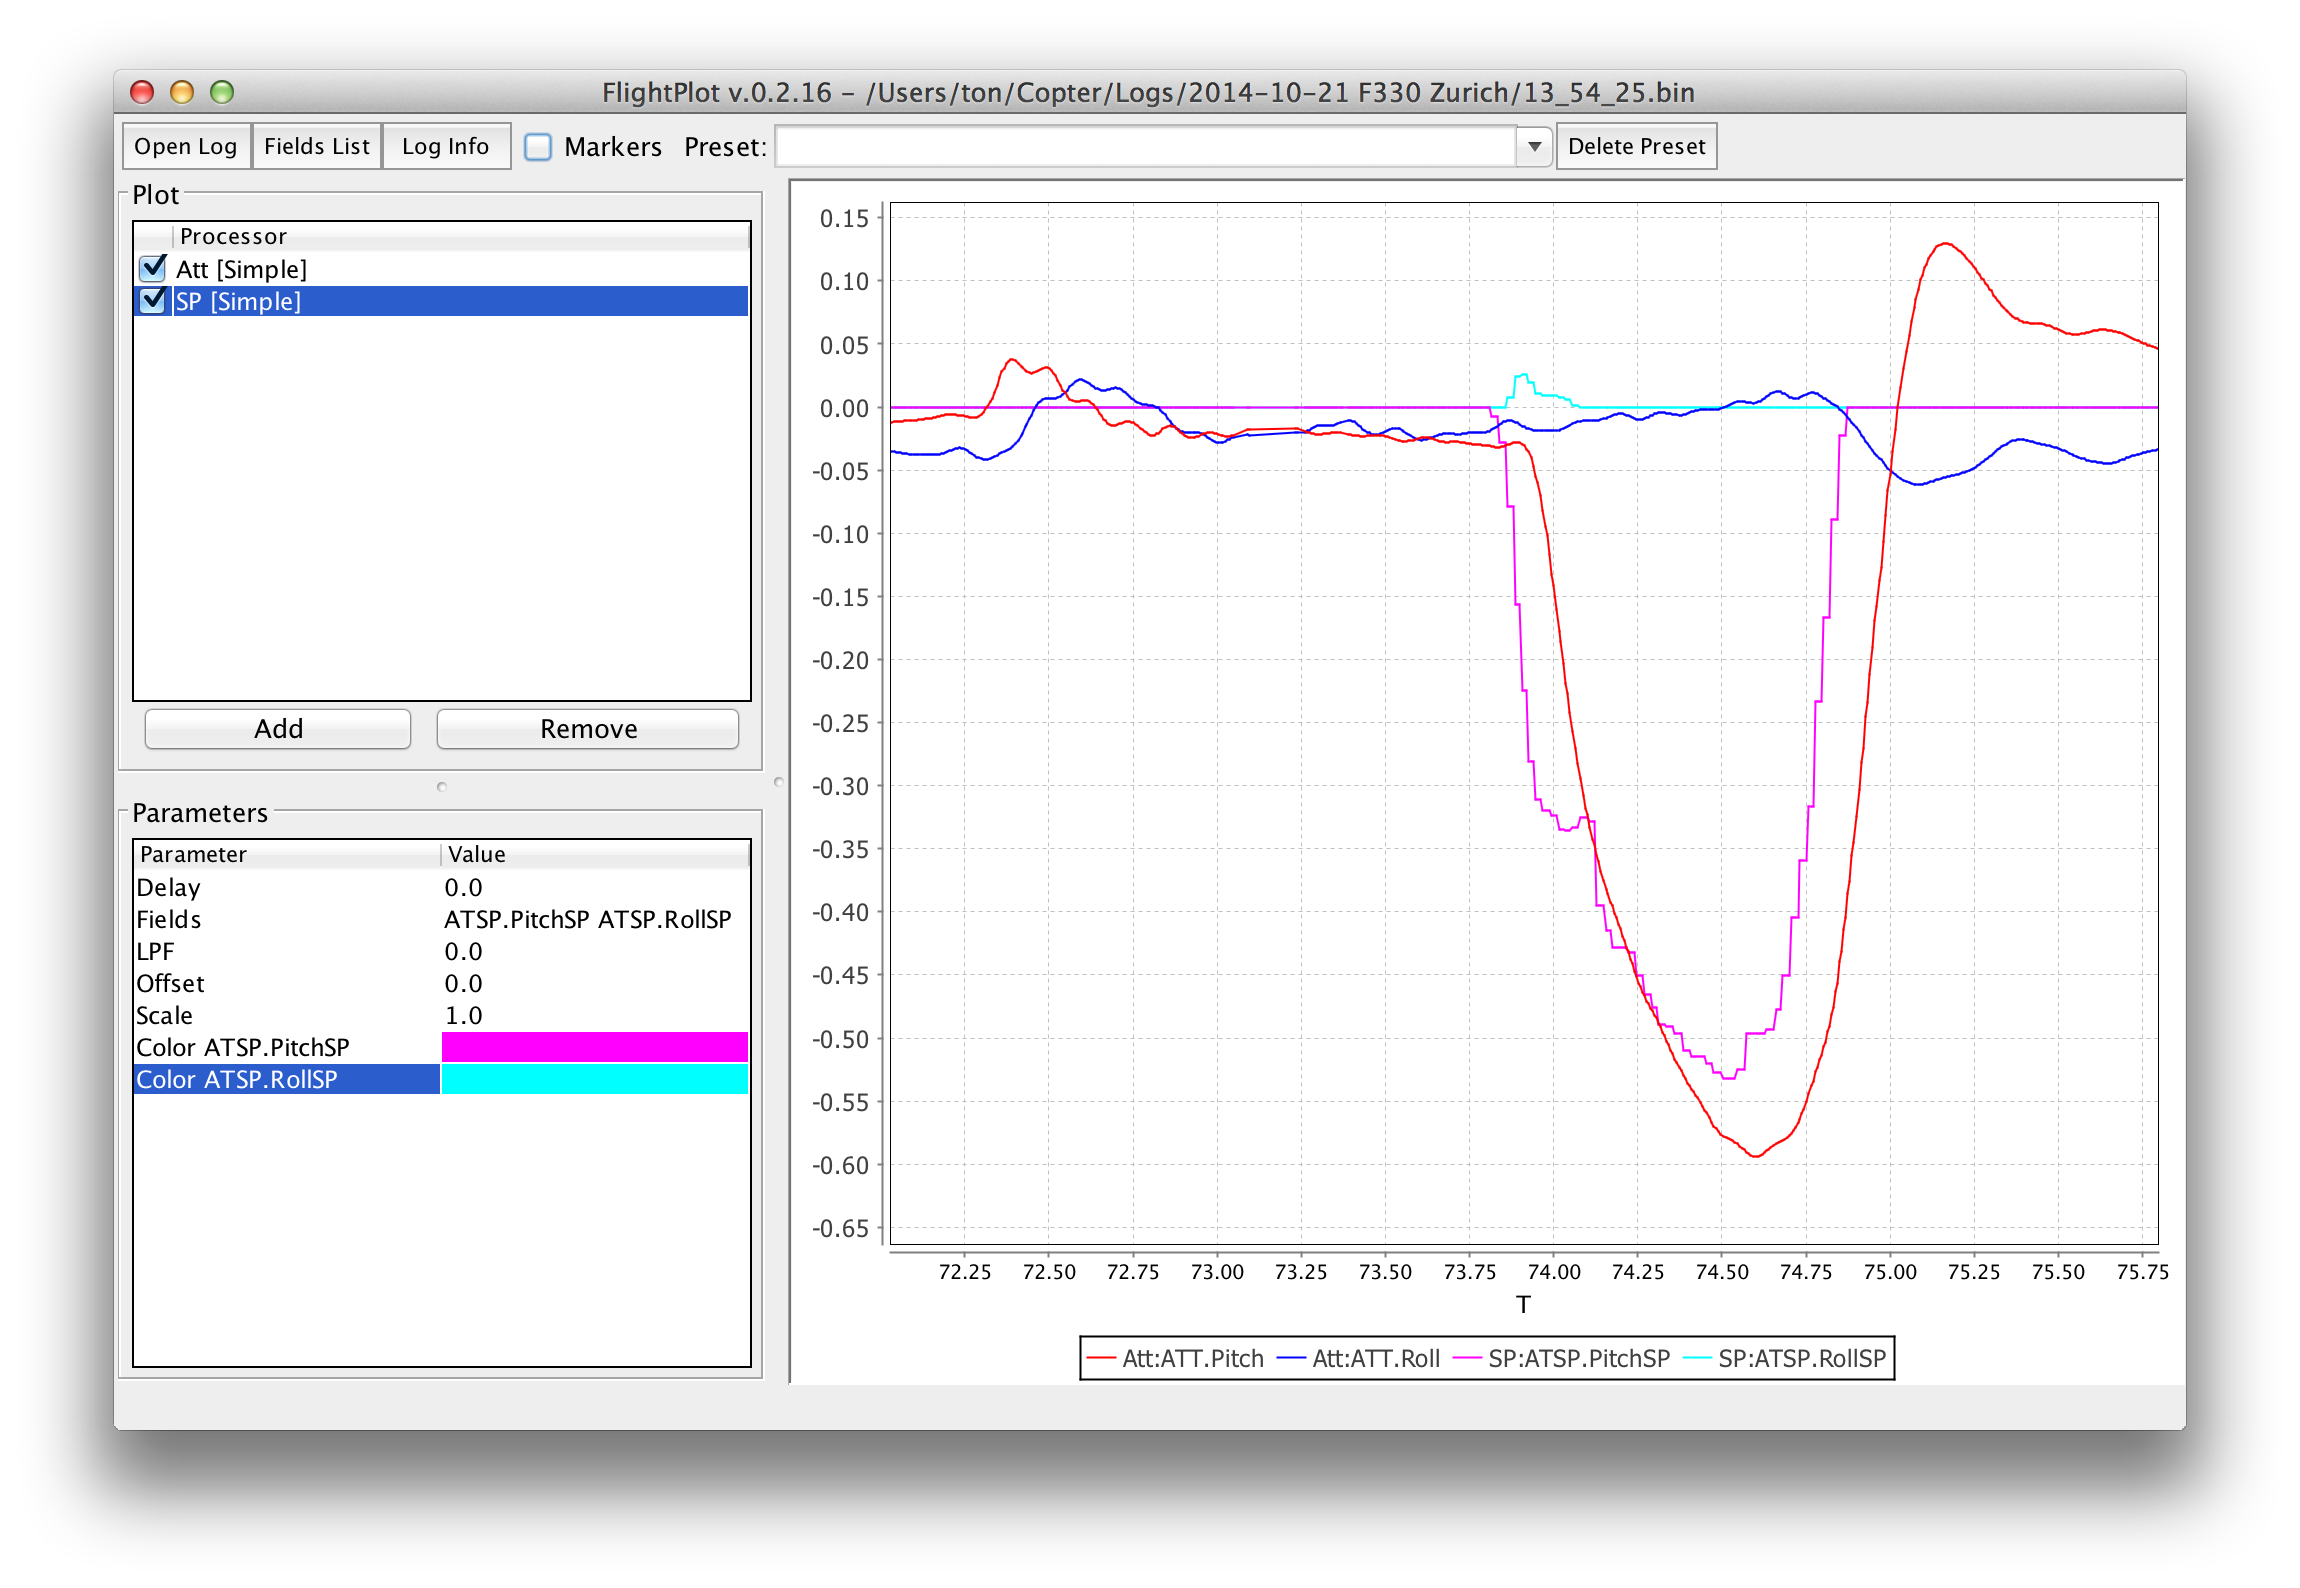Screen dimensions: 2300x1588
Task: Click the Value column header
Action: tap(595, 854)
